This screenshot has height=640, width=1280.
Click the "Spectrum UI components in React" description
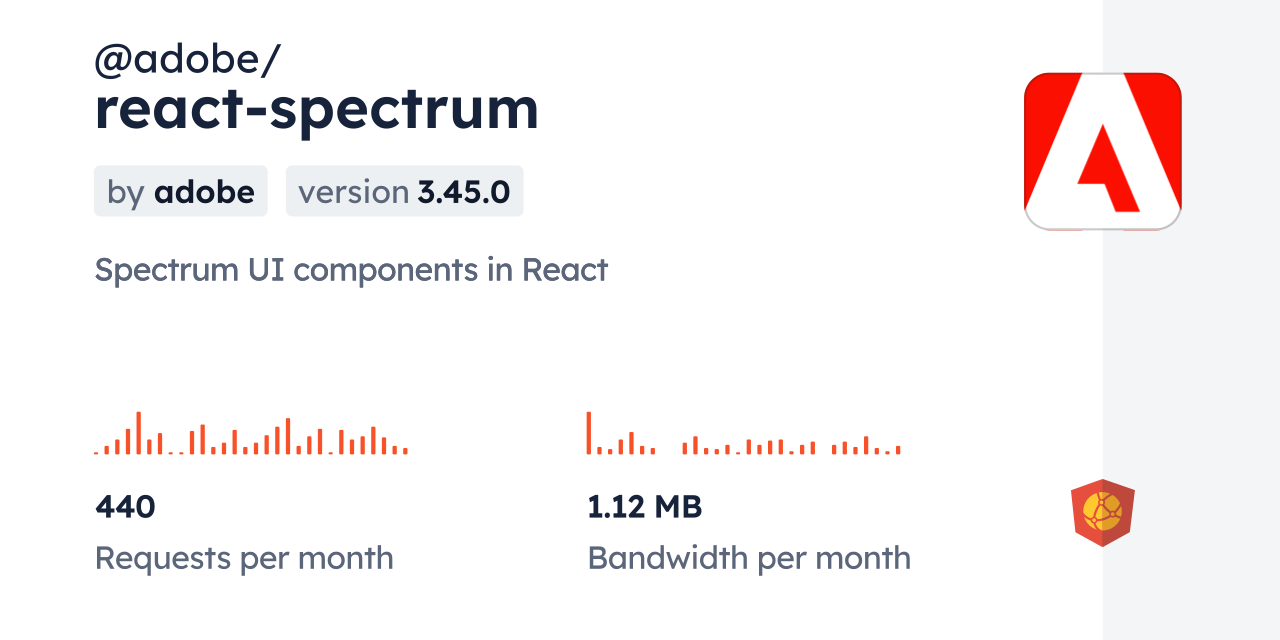[351, 270]
